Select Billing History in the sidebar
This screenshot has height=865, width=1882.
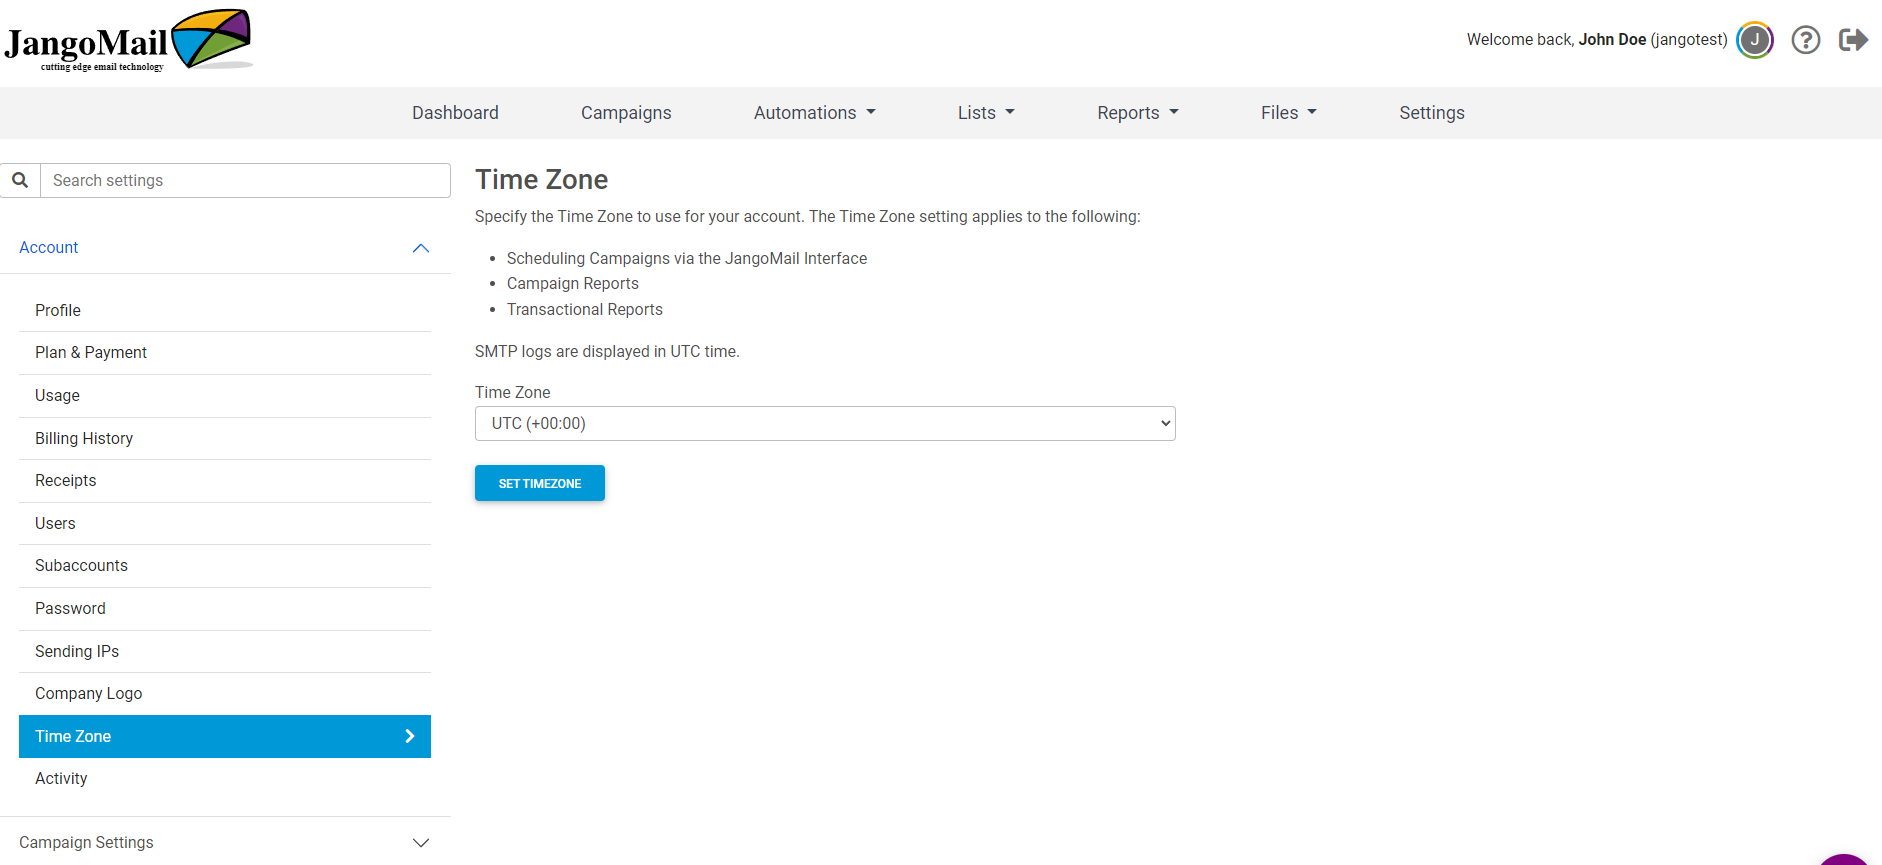pyautogui.click(x=84, y=438)
